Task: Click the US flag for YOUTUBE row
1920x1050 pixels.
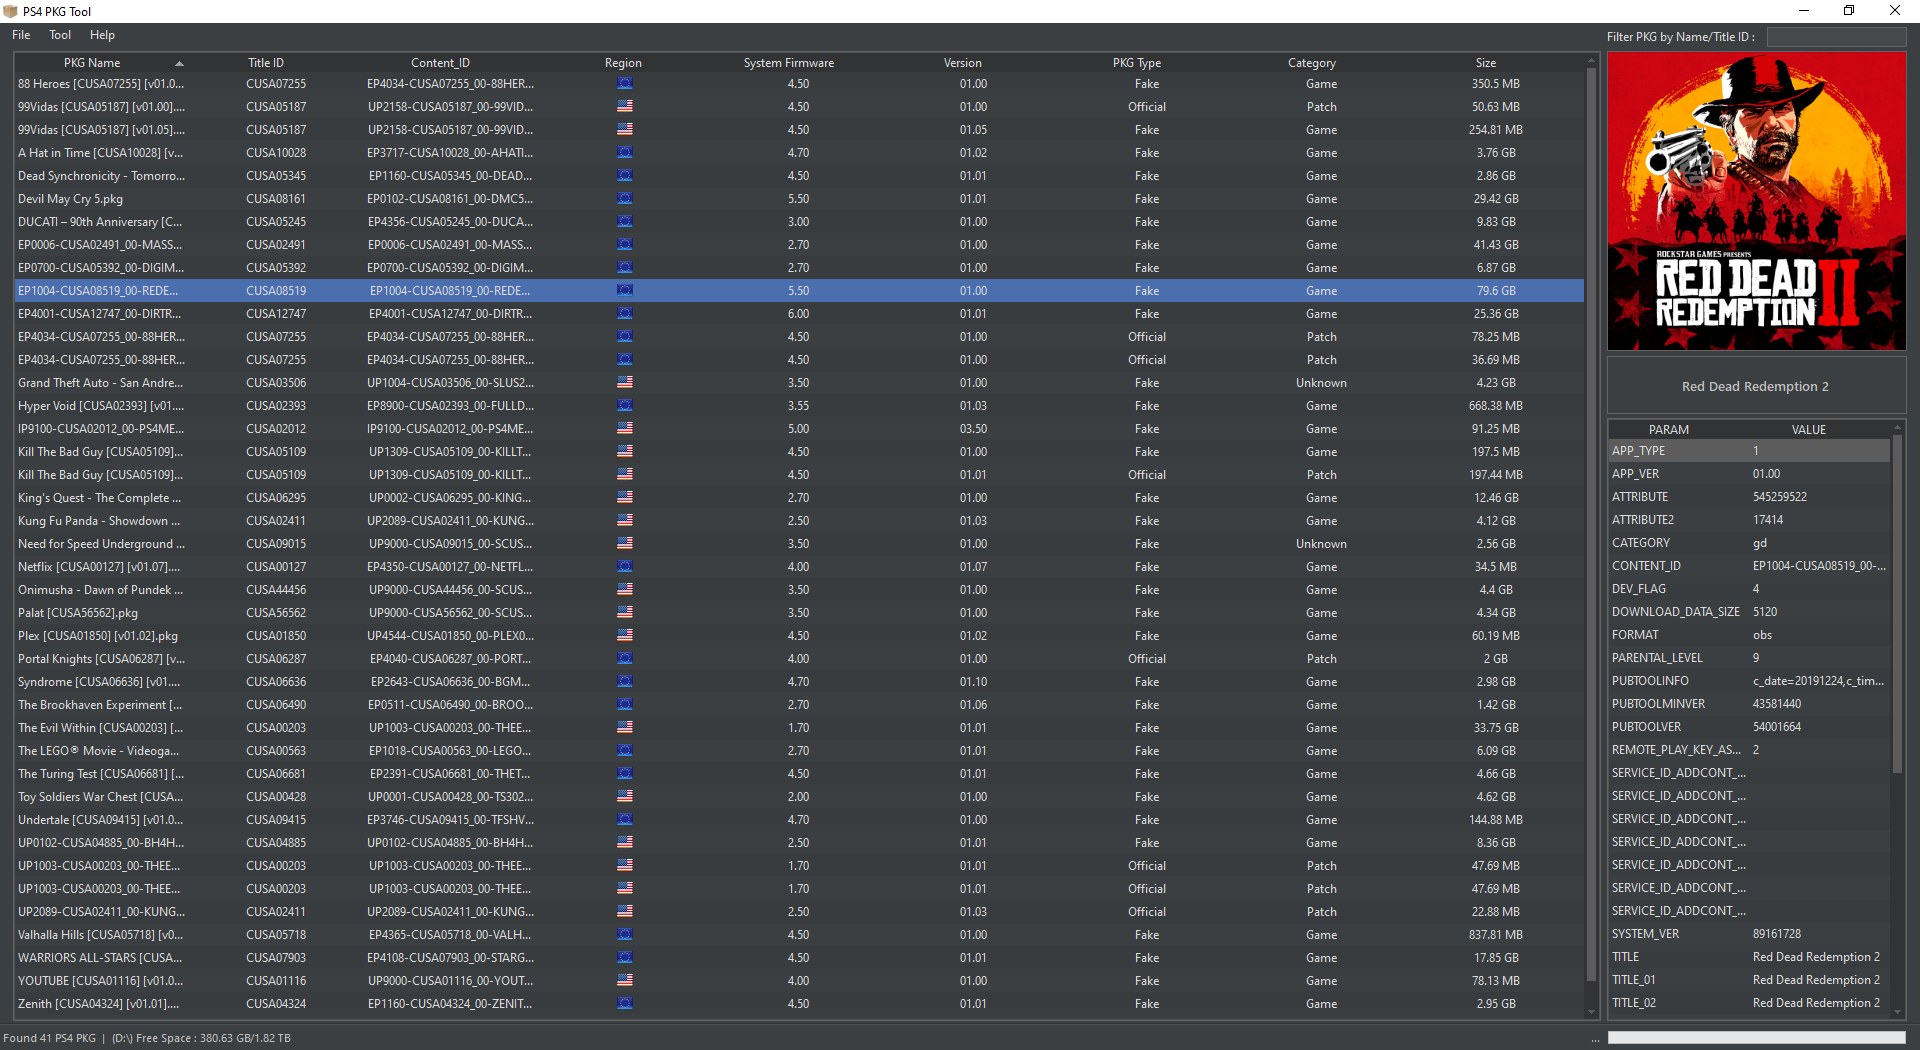Action: (625, 981)
